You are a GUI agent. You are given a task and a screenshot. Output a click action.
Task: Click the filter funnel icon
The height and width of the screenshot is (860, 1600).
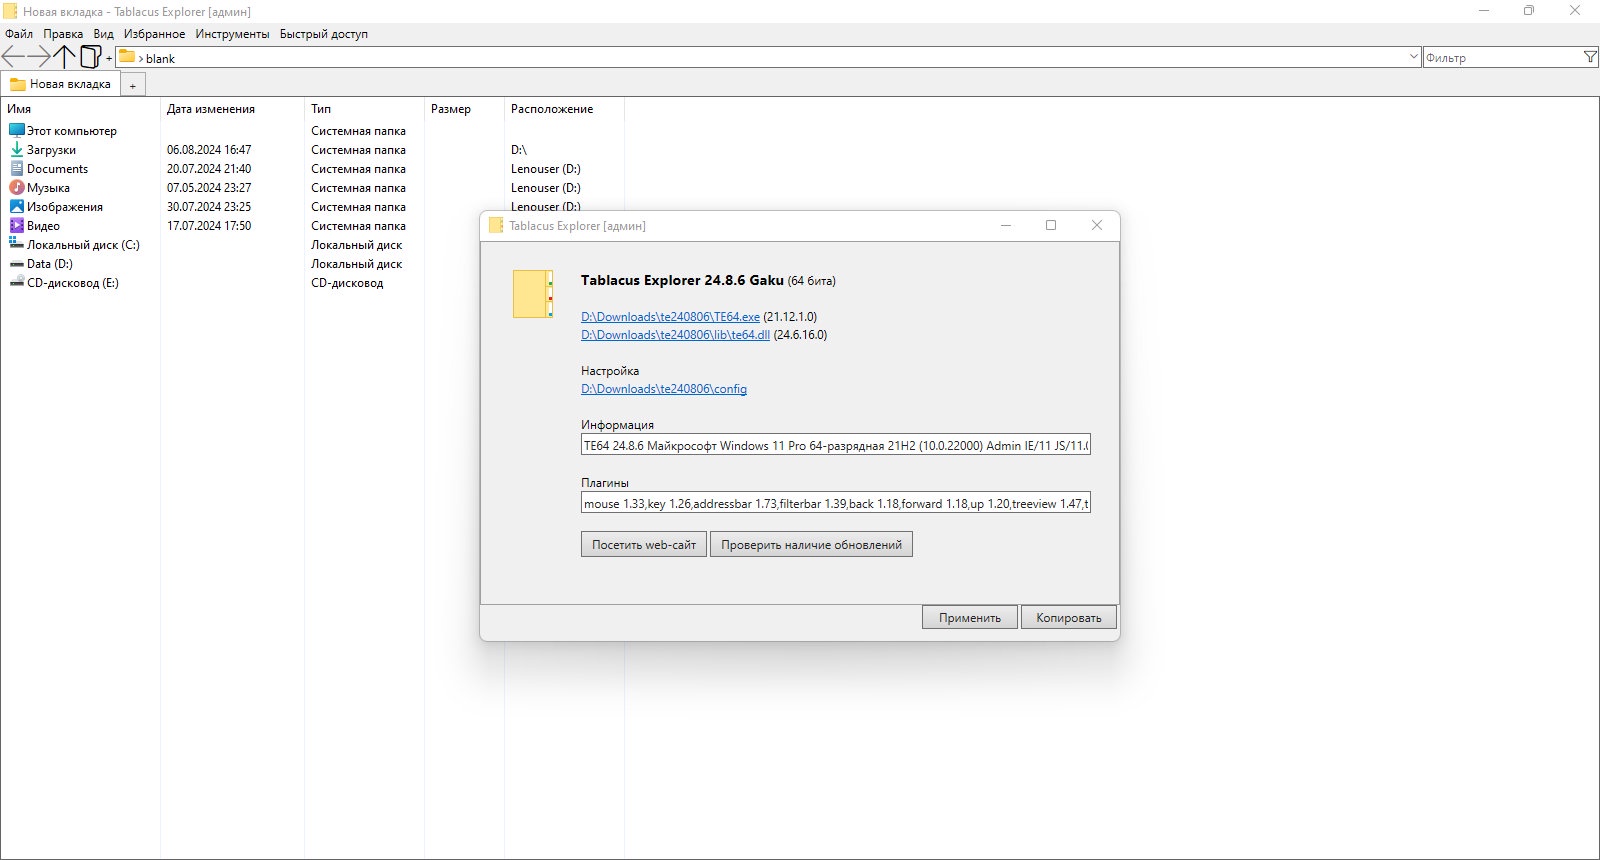coord(1590,58)
